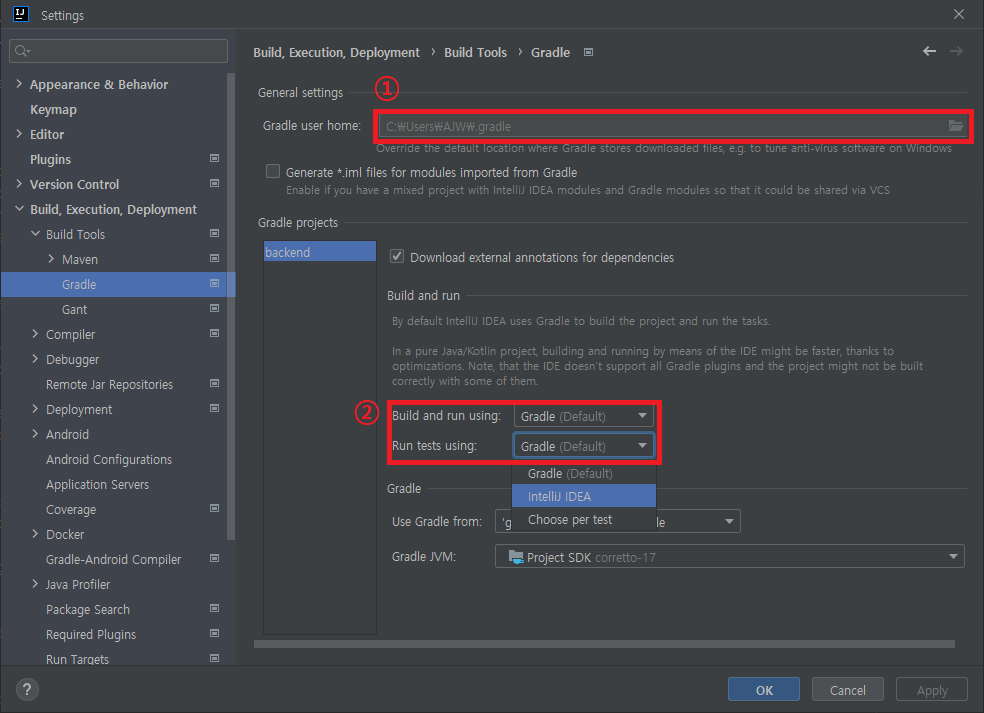Expand the Docker node
The width and height of the screenshot is (984, 713).
(x=35, y=533)
